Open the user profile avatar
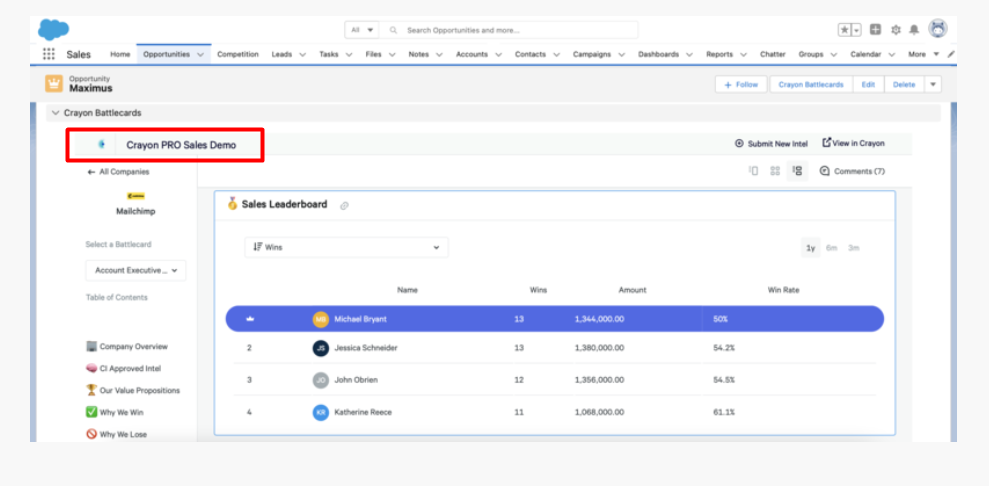The image size is (989, 486). pyautogui.click(x=938, y=28)
